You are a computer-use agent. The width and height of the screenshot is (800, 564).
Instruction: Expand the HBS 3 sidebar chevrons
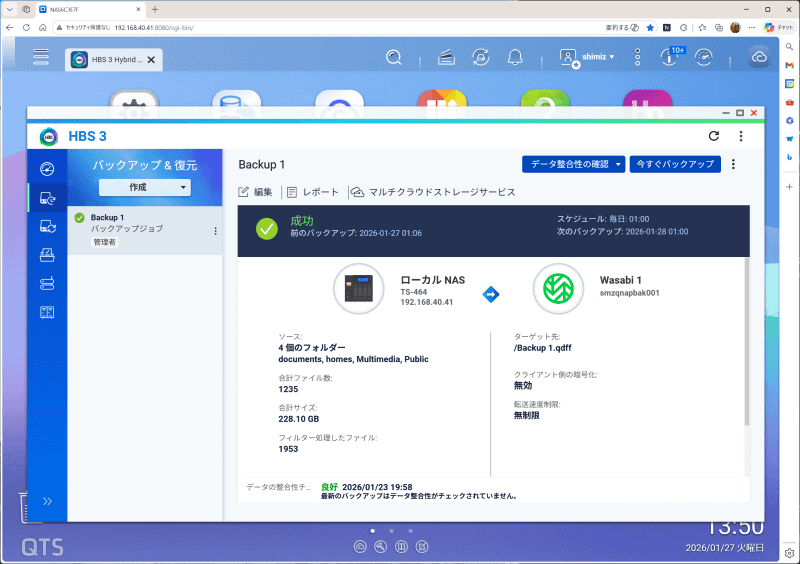[47, 501]
